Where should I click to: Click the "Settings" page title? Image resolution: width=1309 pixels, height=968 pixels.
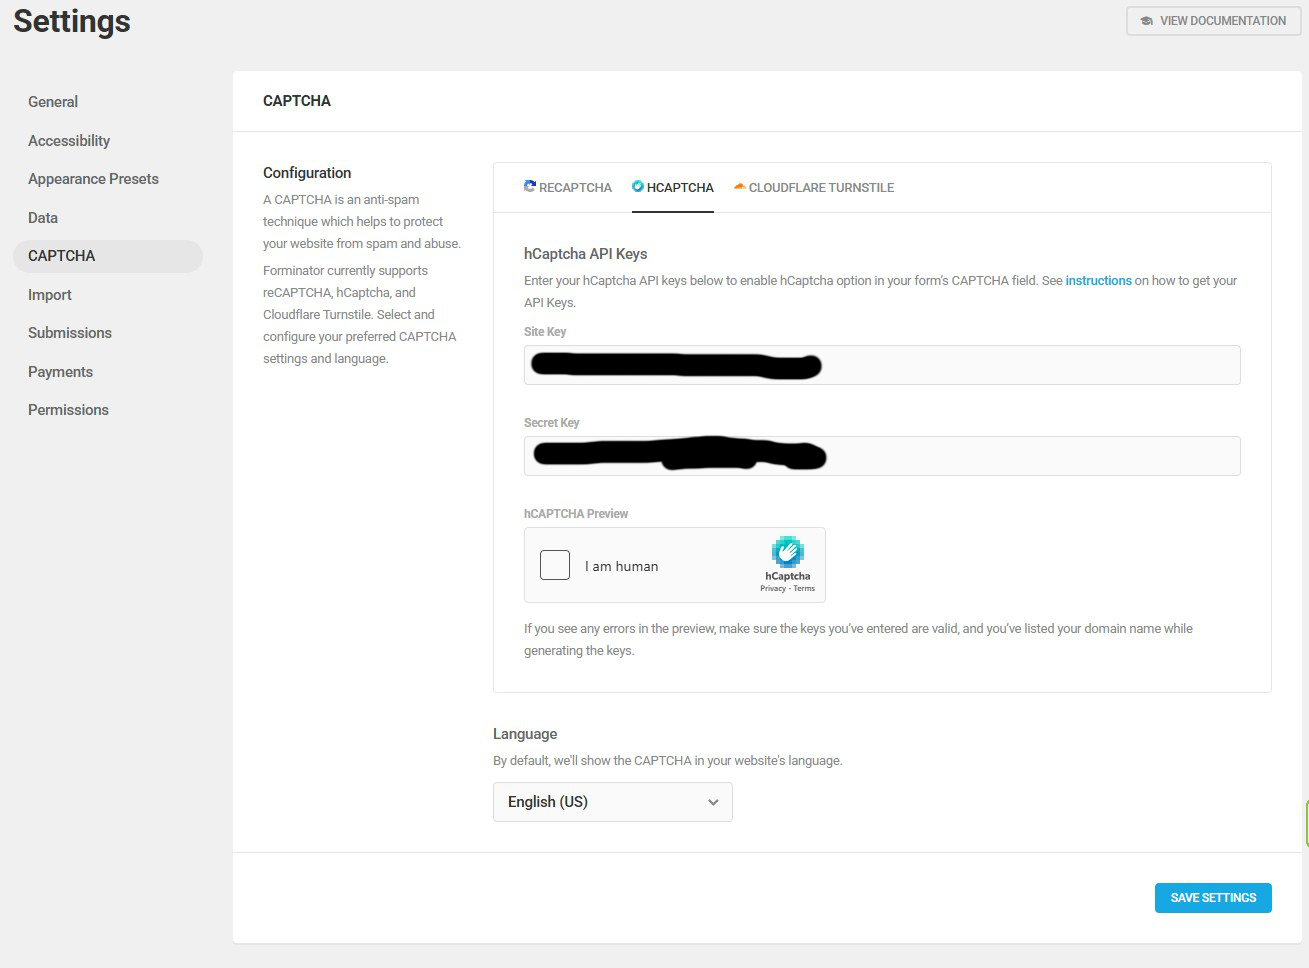pos(72,21)
